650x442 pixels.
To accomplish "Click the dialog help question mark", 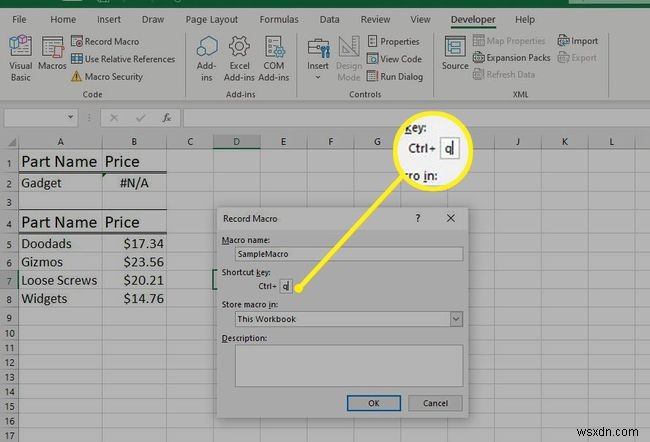I will point(418,218).
